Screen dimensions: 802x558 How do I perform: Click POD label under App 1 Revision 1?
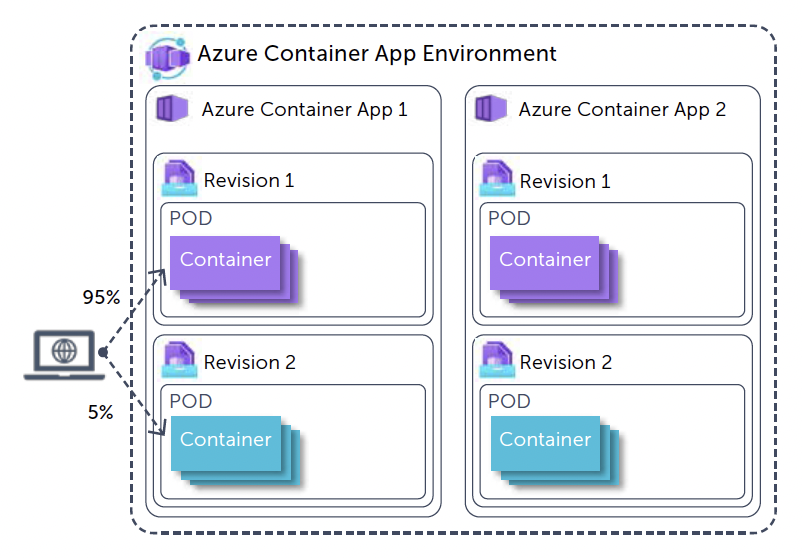(191, 218)
